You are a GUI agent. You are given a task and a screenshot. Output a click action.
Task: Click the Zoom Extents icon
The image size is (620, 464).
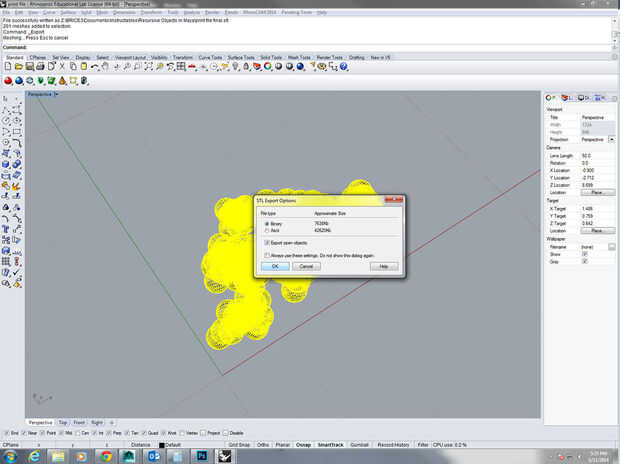148,66
